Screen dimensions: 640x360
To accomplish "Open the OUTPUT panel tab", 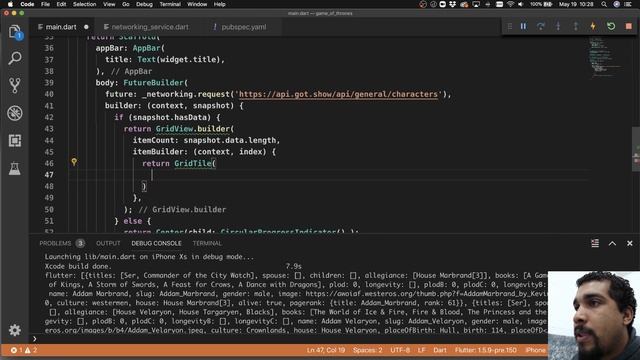I will tap(108, 243).
